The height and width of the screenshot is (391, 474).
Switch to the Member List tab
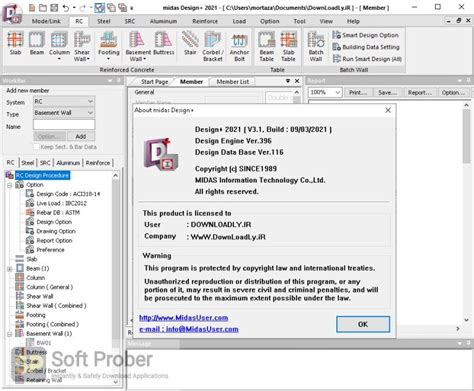click(x=233, y=82)
